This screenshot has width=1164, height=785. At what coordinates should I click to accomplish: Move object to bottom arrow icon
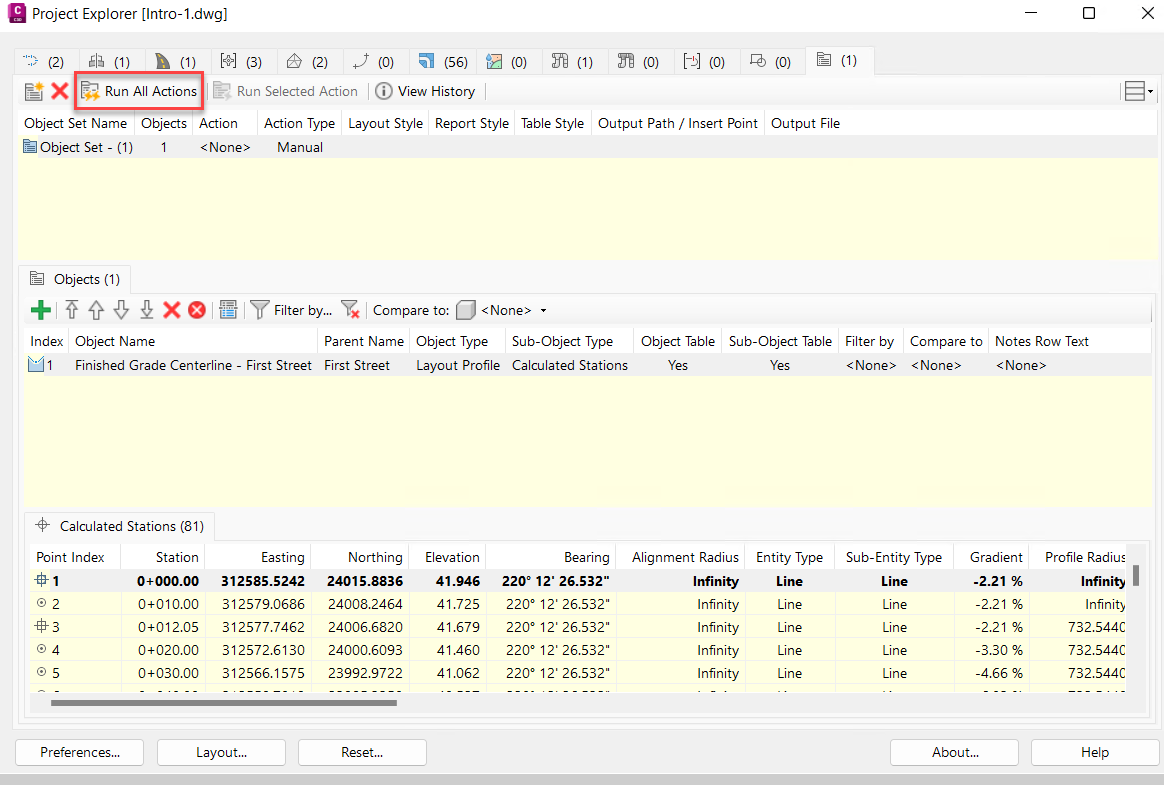coord(147,310)
